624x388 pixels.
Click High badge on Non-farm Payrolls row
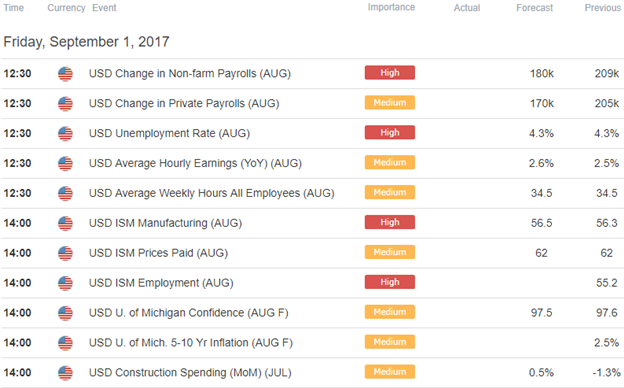tap(390, 73)
